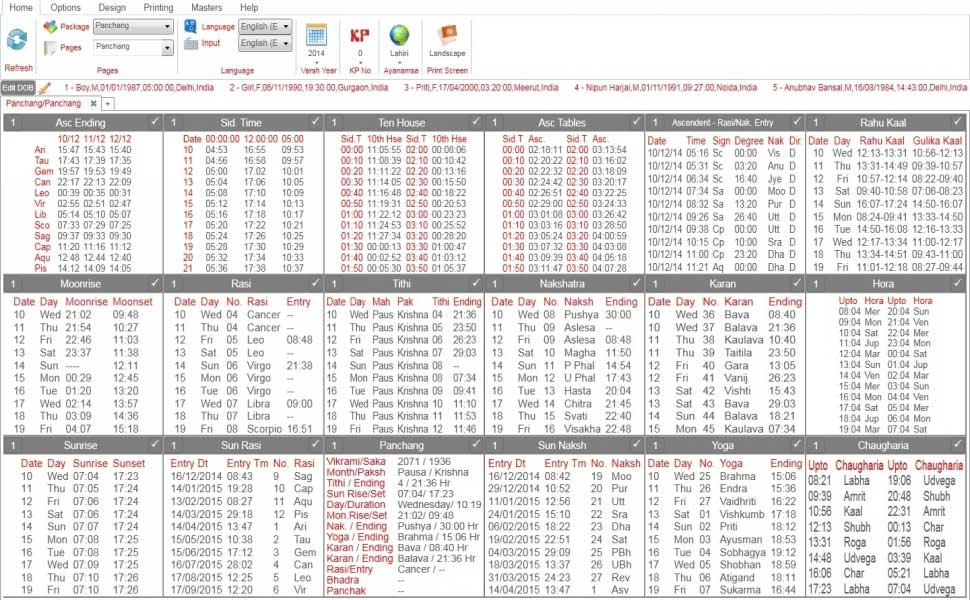Toggle the Tithi panel checkmark

476,283
